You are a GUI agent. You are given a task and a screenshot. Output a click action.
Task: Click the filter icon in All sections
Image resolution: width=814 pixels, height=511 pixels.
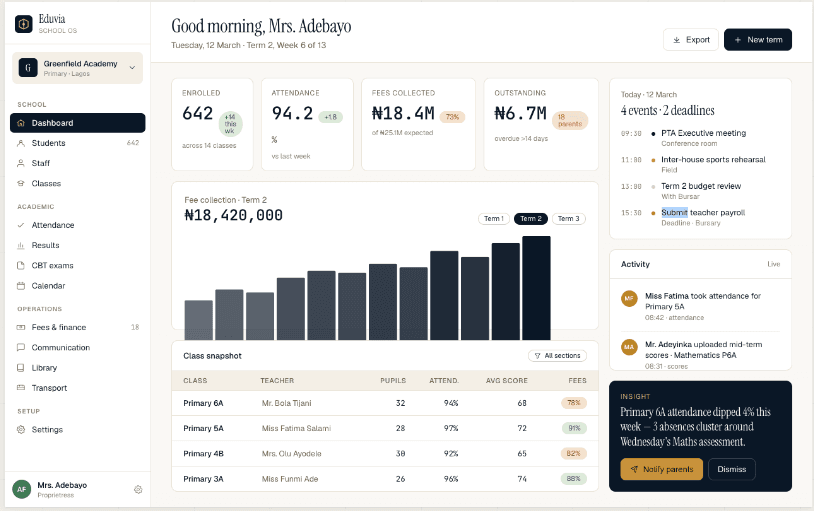537,356
